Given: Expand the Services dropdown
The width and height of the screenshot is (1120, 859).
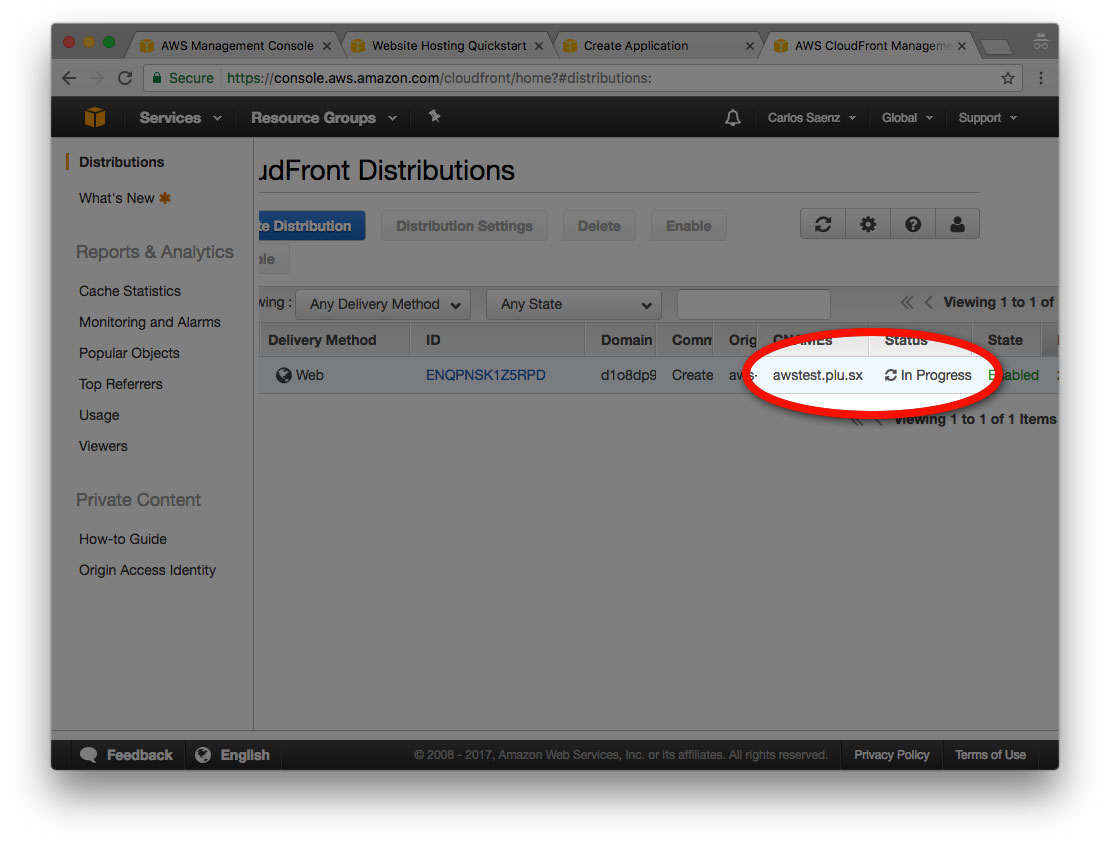Looking at the screenshot, I should 181,118.
